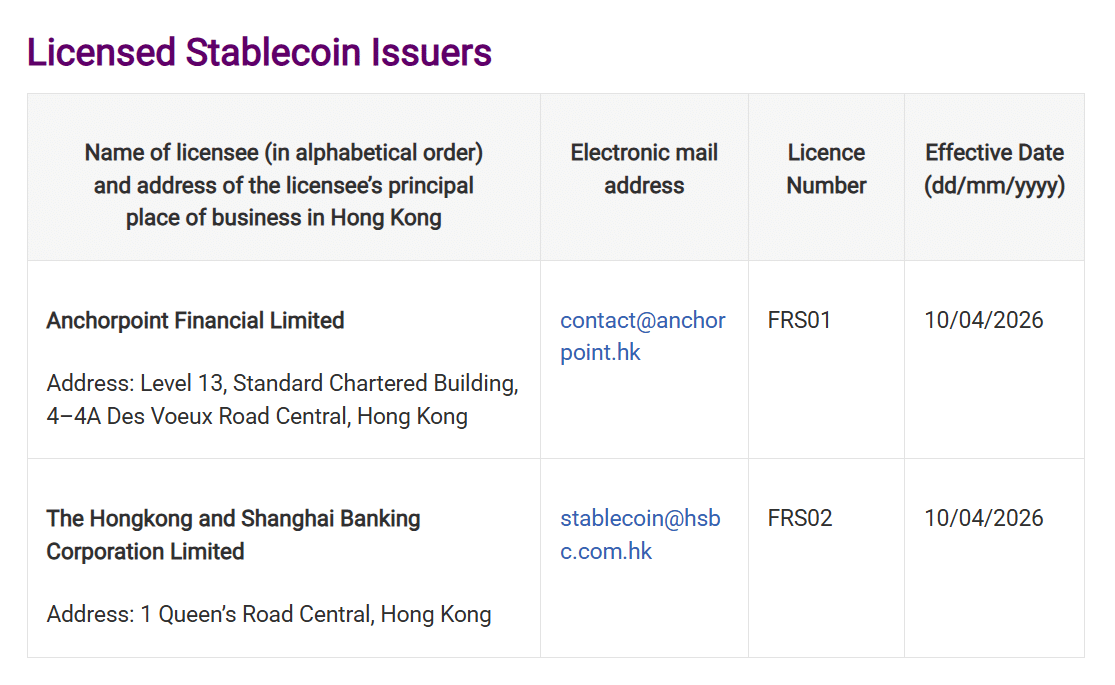Click the effective date in the FRS02 row
The image size is (1115, 685).
pos(983,519)
